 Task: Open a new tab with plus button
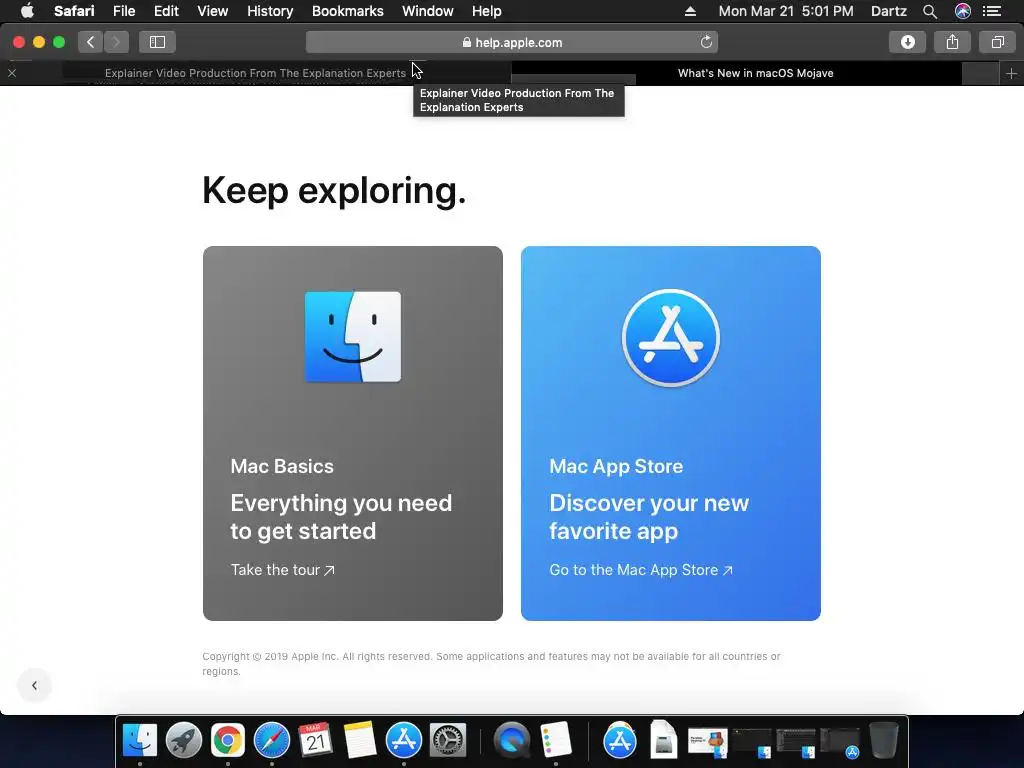[1011, 74]
